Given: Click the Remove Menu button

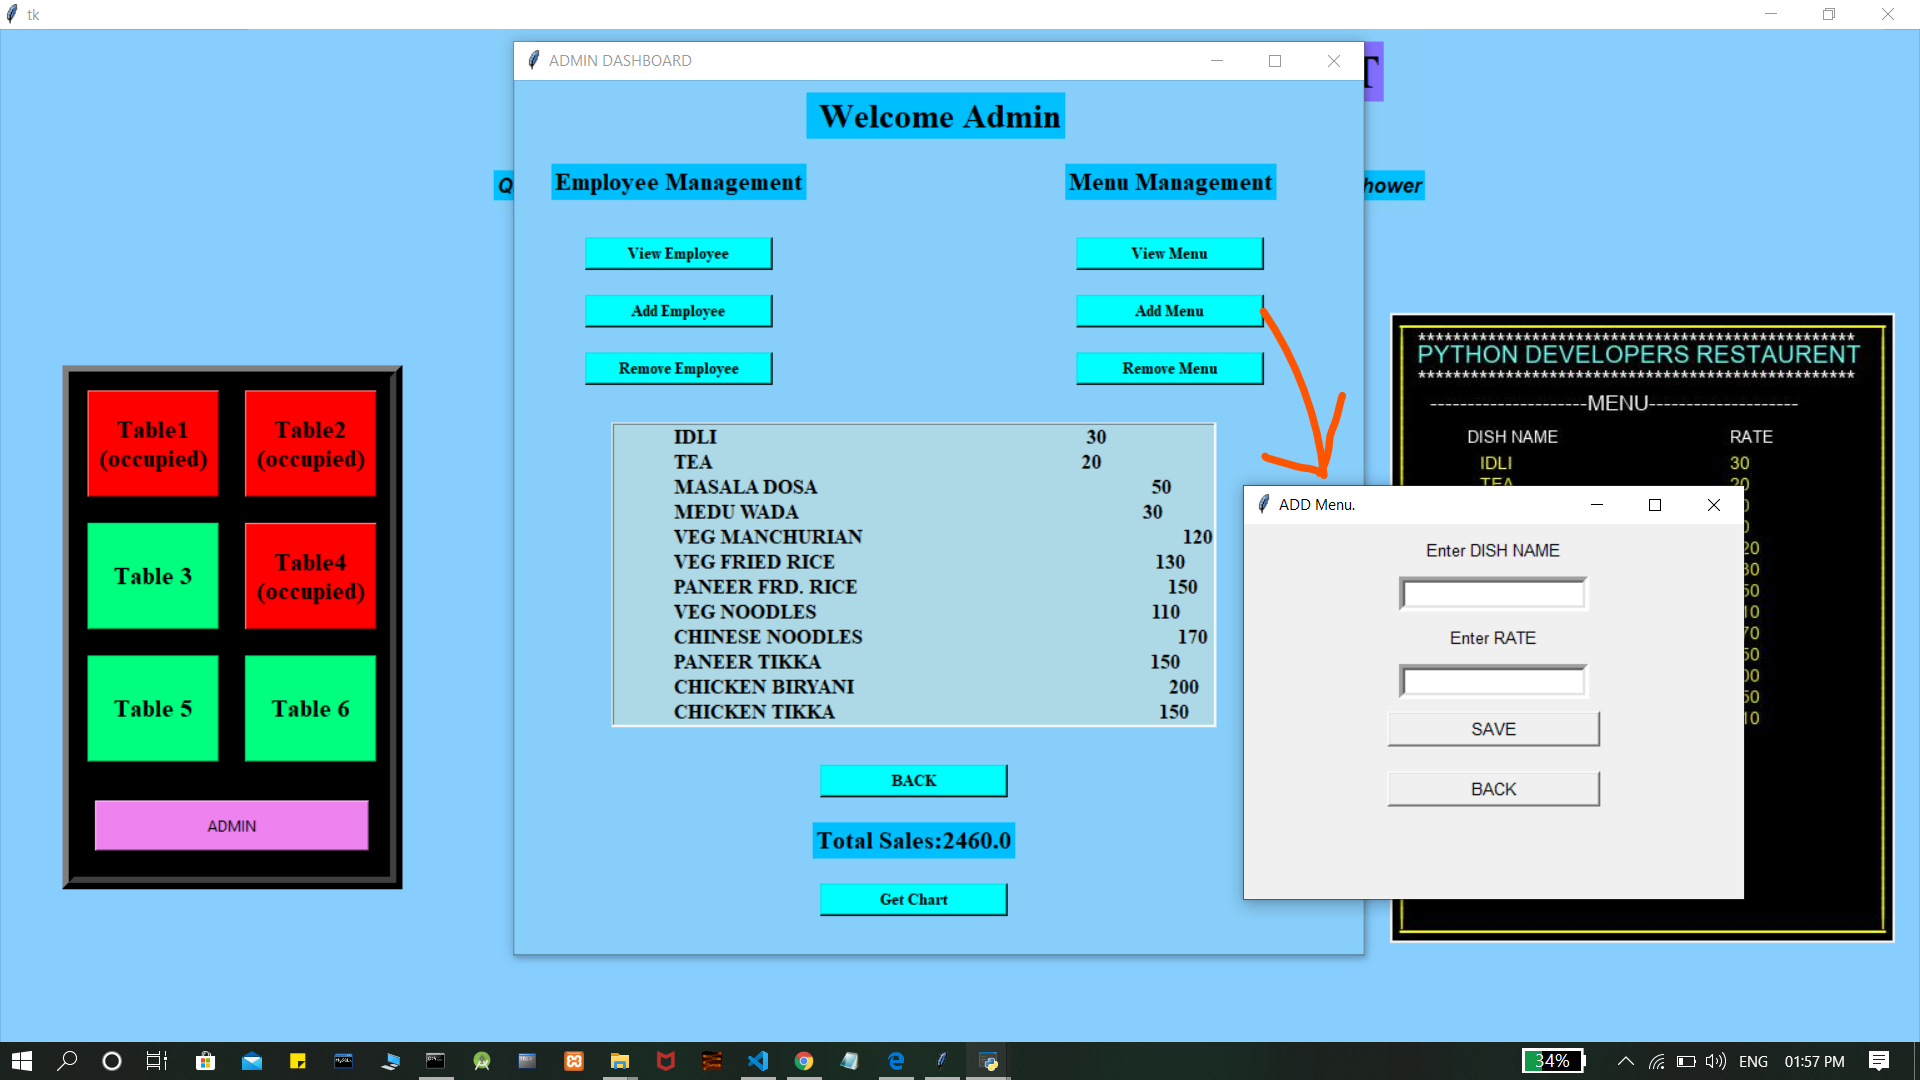Looking at the screenshot, I should pos(1169,368).
